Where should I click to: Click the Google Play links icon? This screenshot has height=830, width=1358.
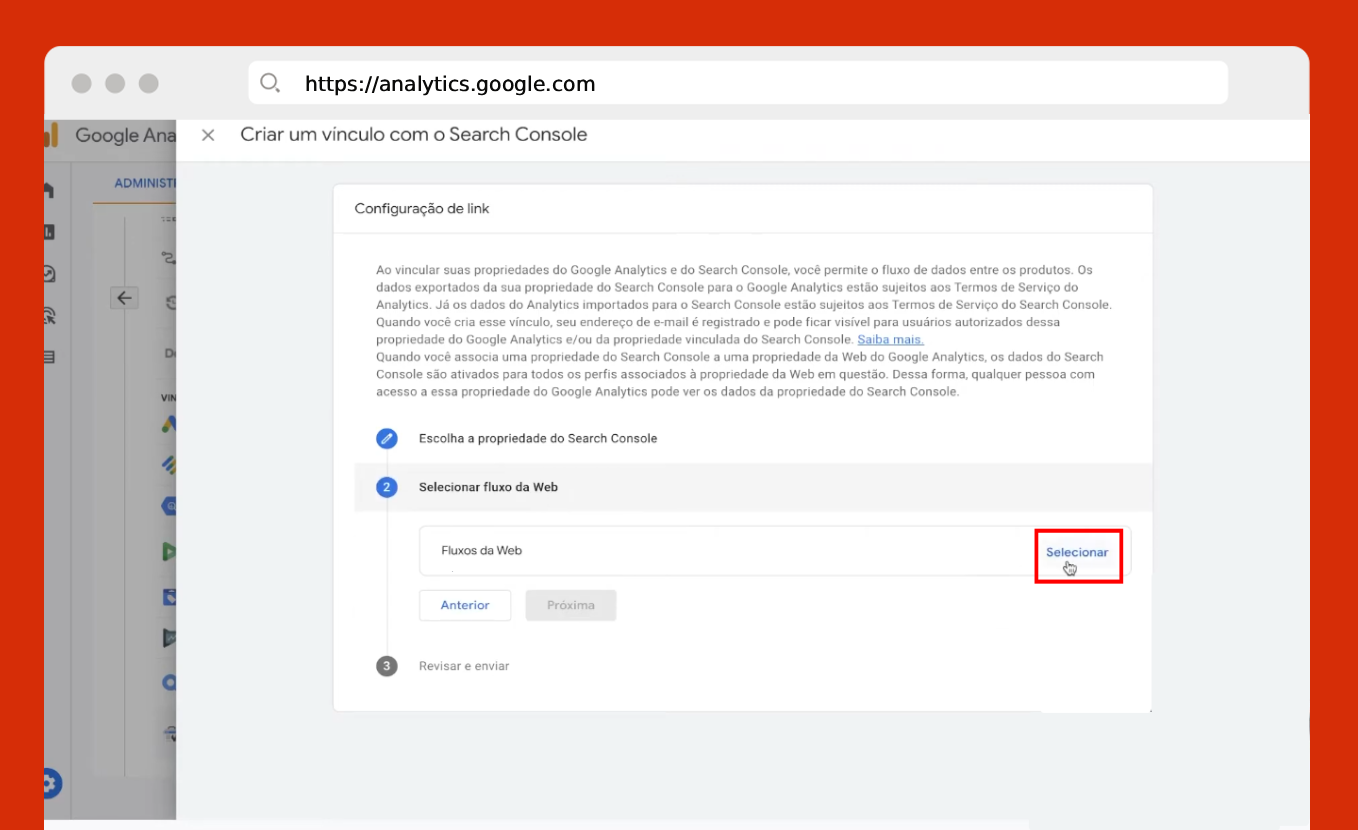click(169, 551)
